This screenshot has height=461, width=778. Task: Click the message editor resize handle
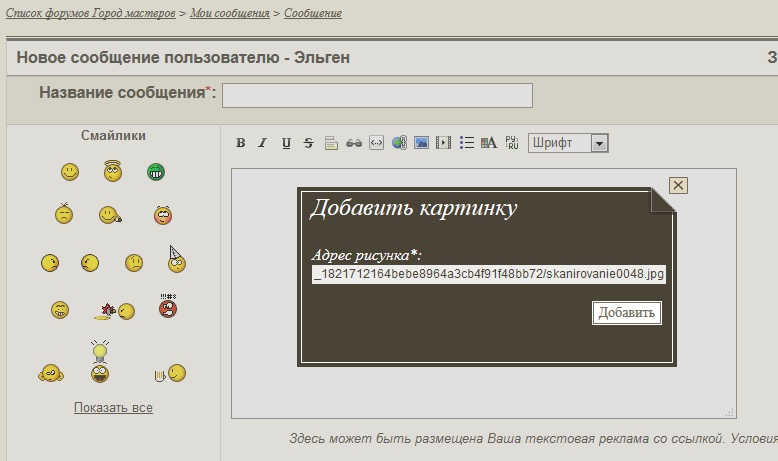(729, 412)
